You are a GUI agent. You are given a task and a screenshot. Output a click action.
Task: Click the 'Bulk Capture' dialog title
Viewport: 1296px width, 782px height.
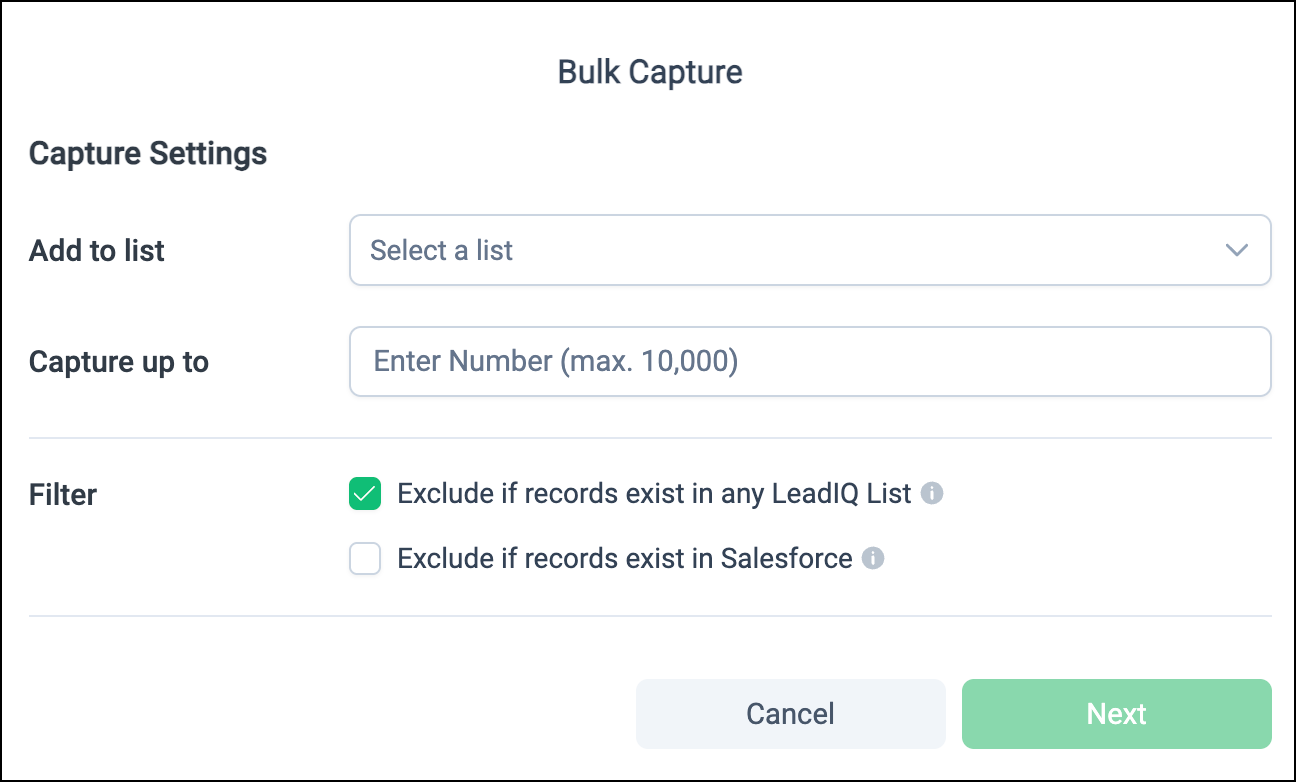click(x=650, y=73)
